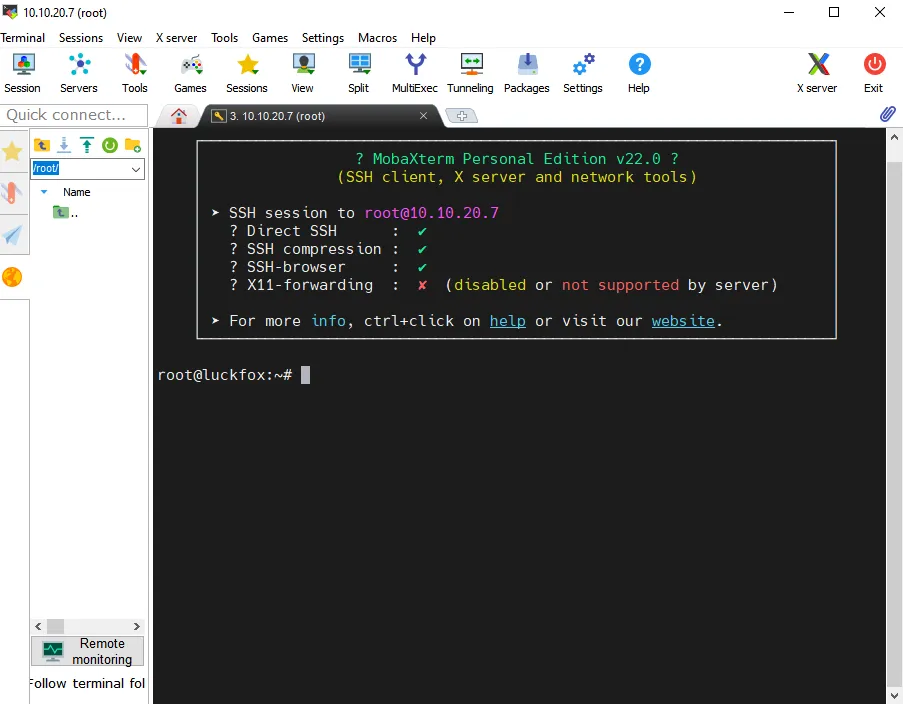Screen dimensions: 903x704
Task: Open the Tools menu
Action: [225, 38]
